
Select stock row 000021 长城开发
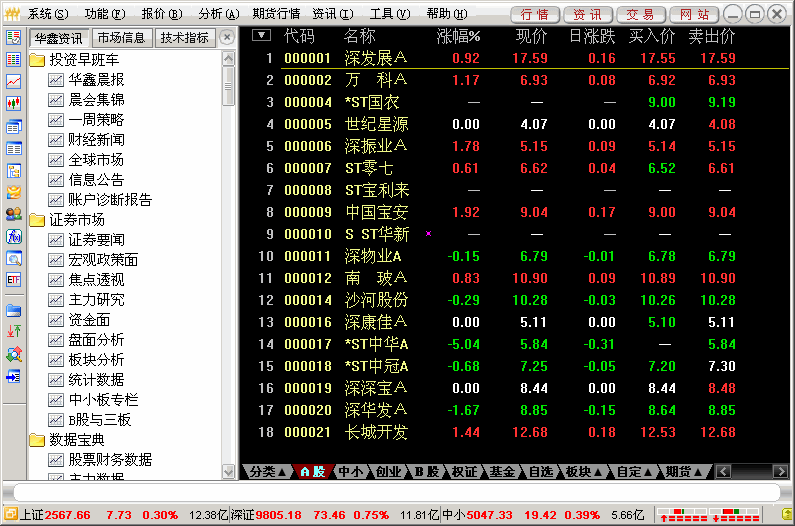515,432
